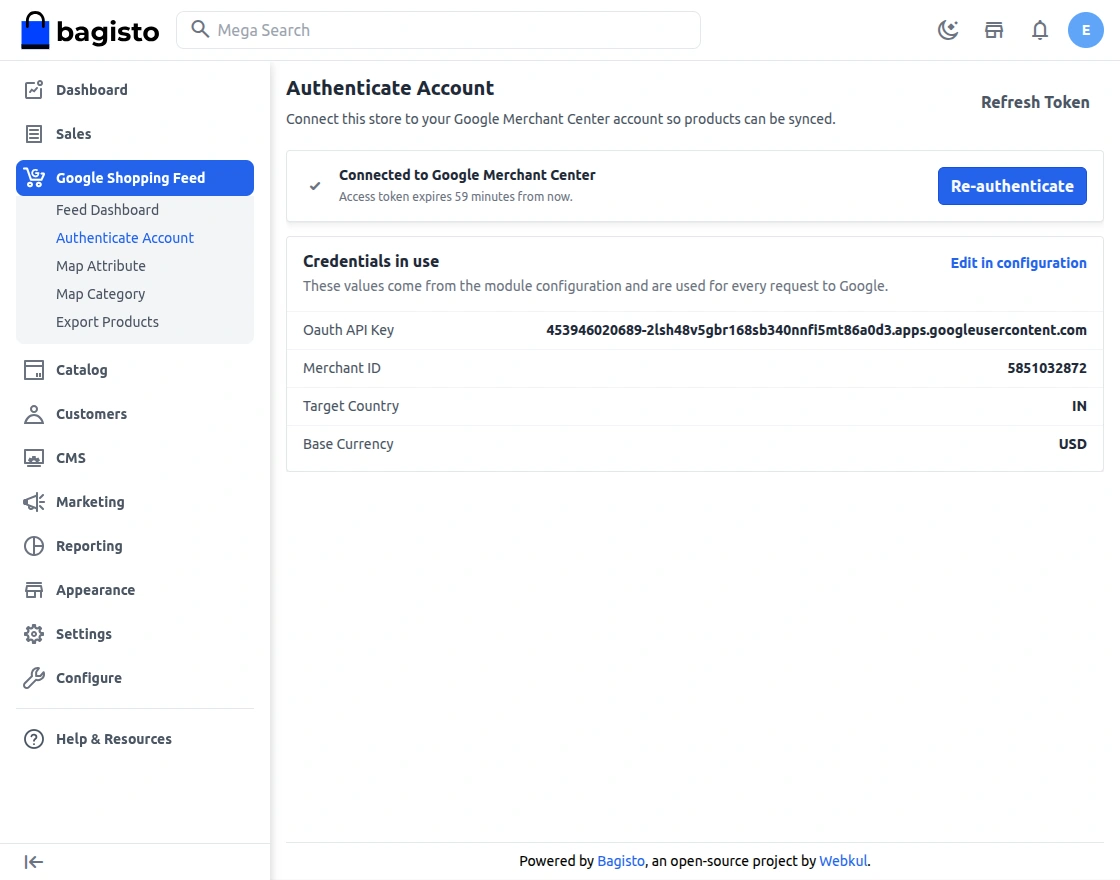Select Google Shopping Feed menu
Viewport: 1120px width, 880px height.
pyautogui.click(x=134, y=178)
